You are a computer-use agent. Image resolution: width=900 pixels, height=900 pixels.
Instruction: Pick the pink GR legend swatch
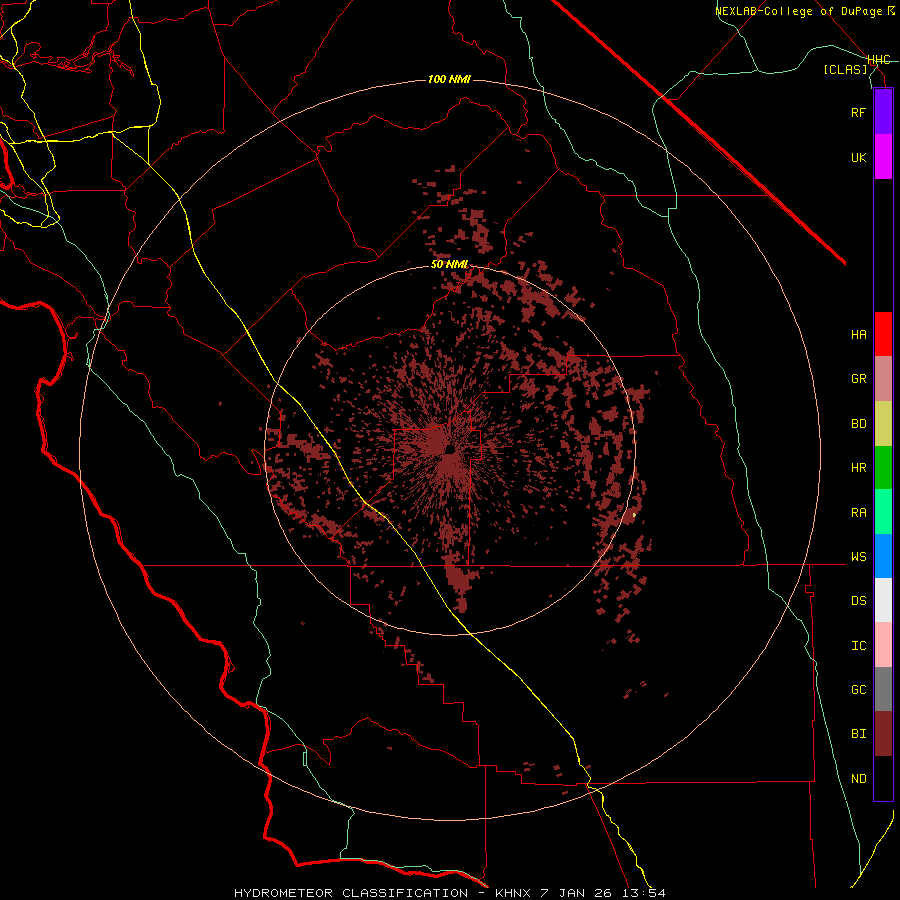point(883,379)
